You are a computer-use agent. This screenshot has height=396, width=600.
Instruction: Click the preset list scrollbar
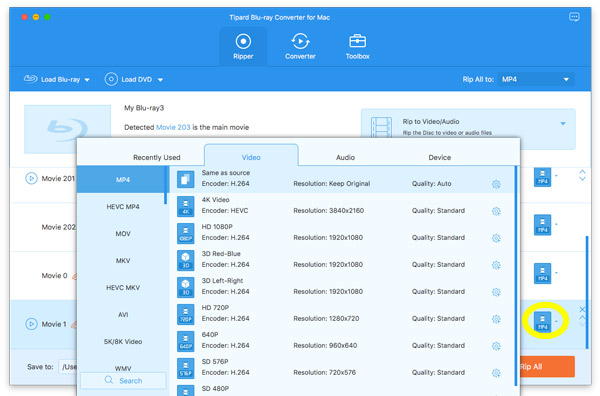tap(516, 275)
